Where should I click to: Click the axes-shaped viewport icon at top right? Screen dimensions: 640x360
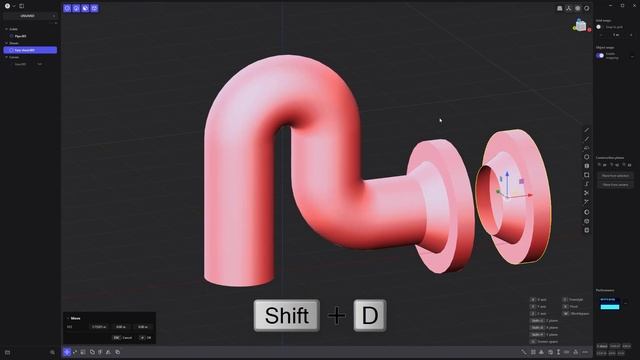tap(569, 8)
